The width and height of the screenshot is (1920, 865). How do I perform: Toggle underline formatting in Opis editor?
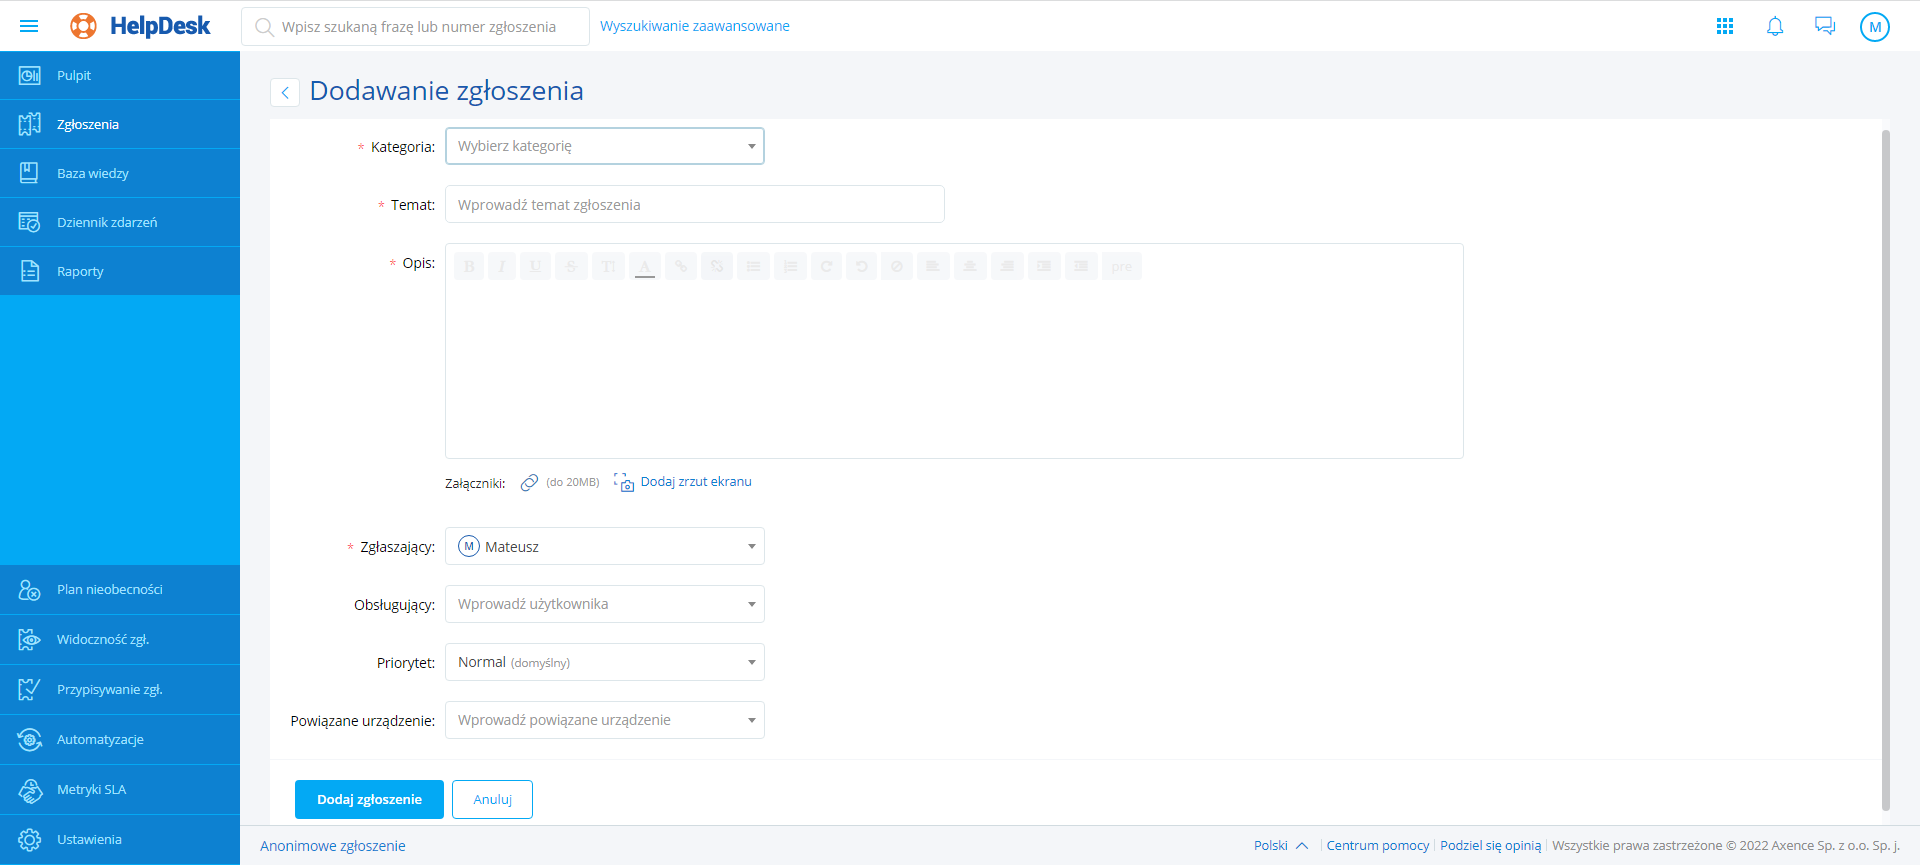pyautogui.click(x=535, y=267)
